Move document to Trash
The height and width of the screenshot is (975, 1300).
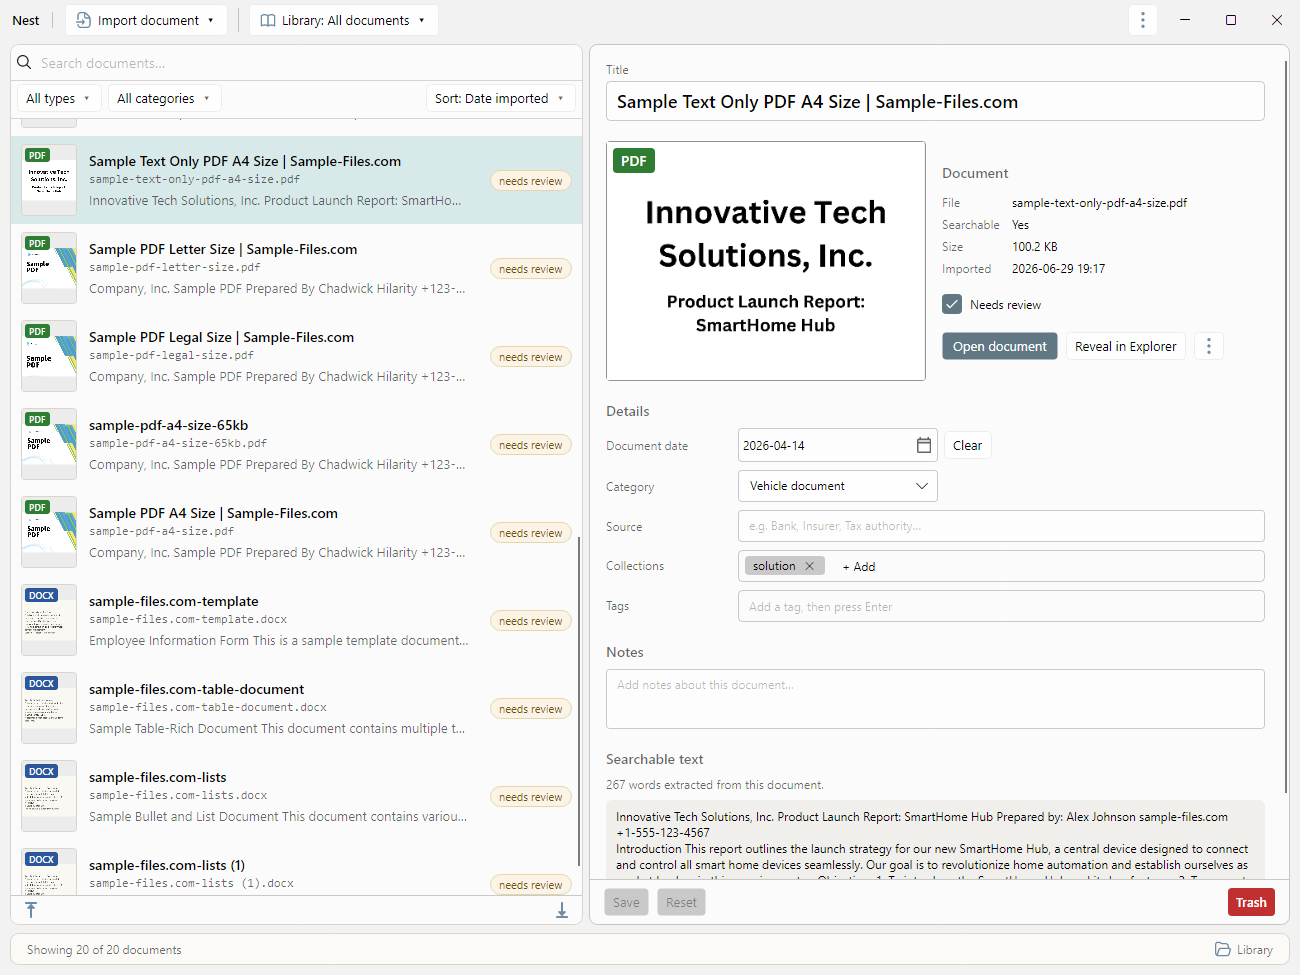pyautogui.click(x=1251, y=902)
